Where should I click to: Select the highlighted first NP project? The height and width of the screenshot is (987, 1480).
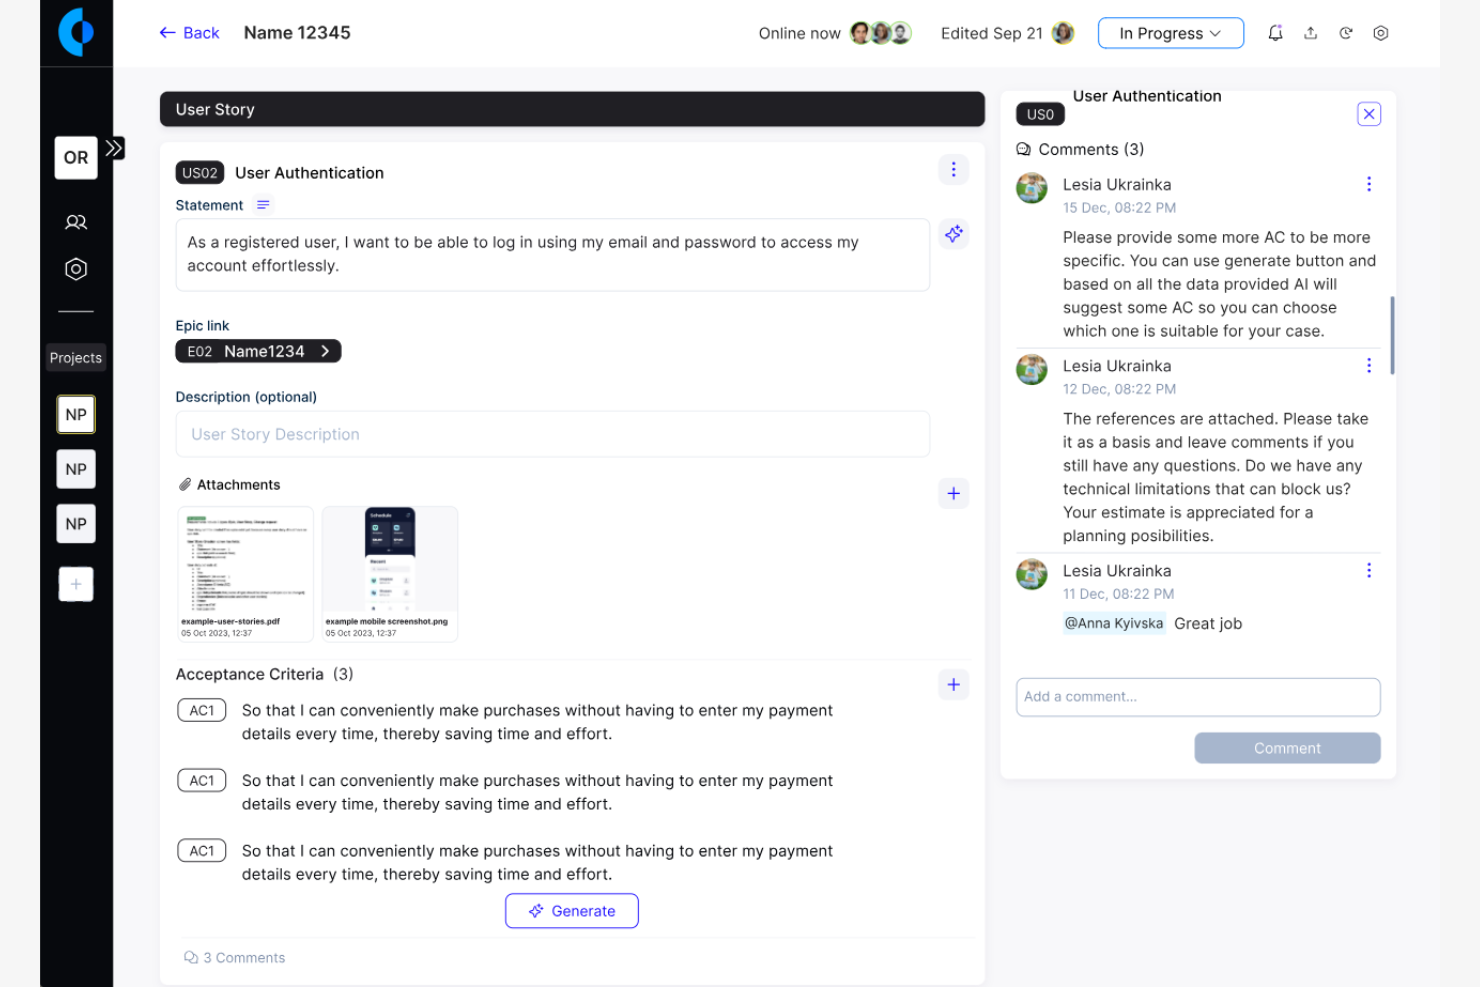(x=76, y=414)
